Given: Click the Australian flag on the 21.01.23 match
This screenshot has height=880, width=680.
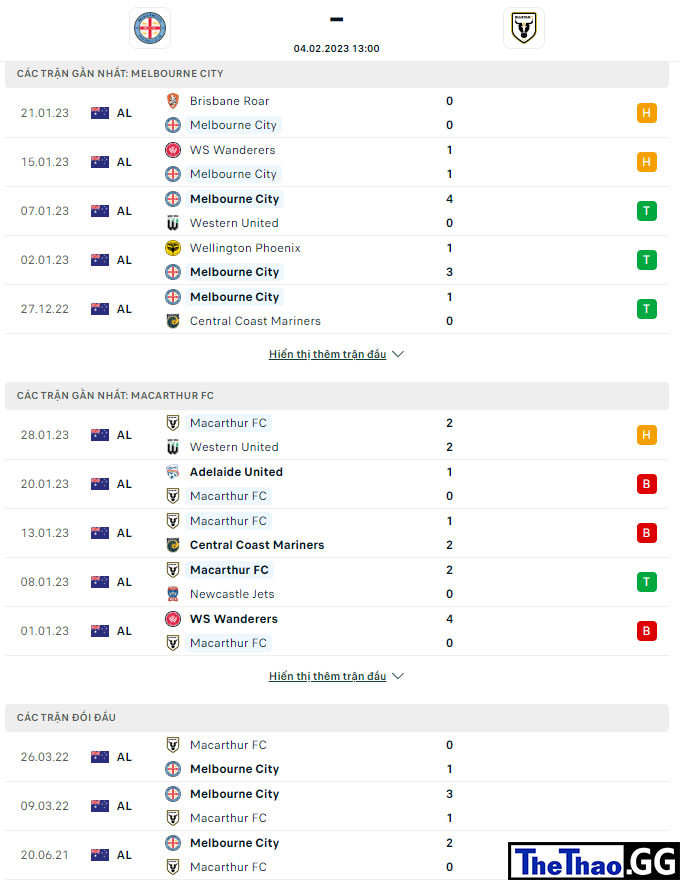Looking at the screenshot, I should (100, 113).
